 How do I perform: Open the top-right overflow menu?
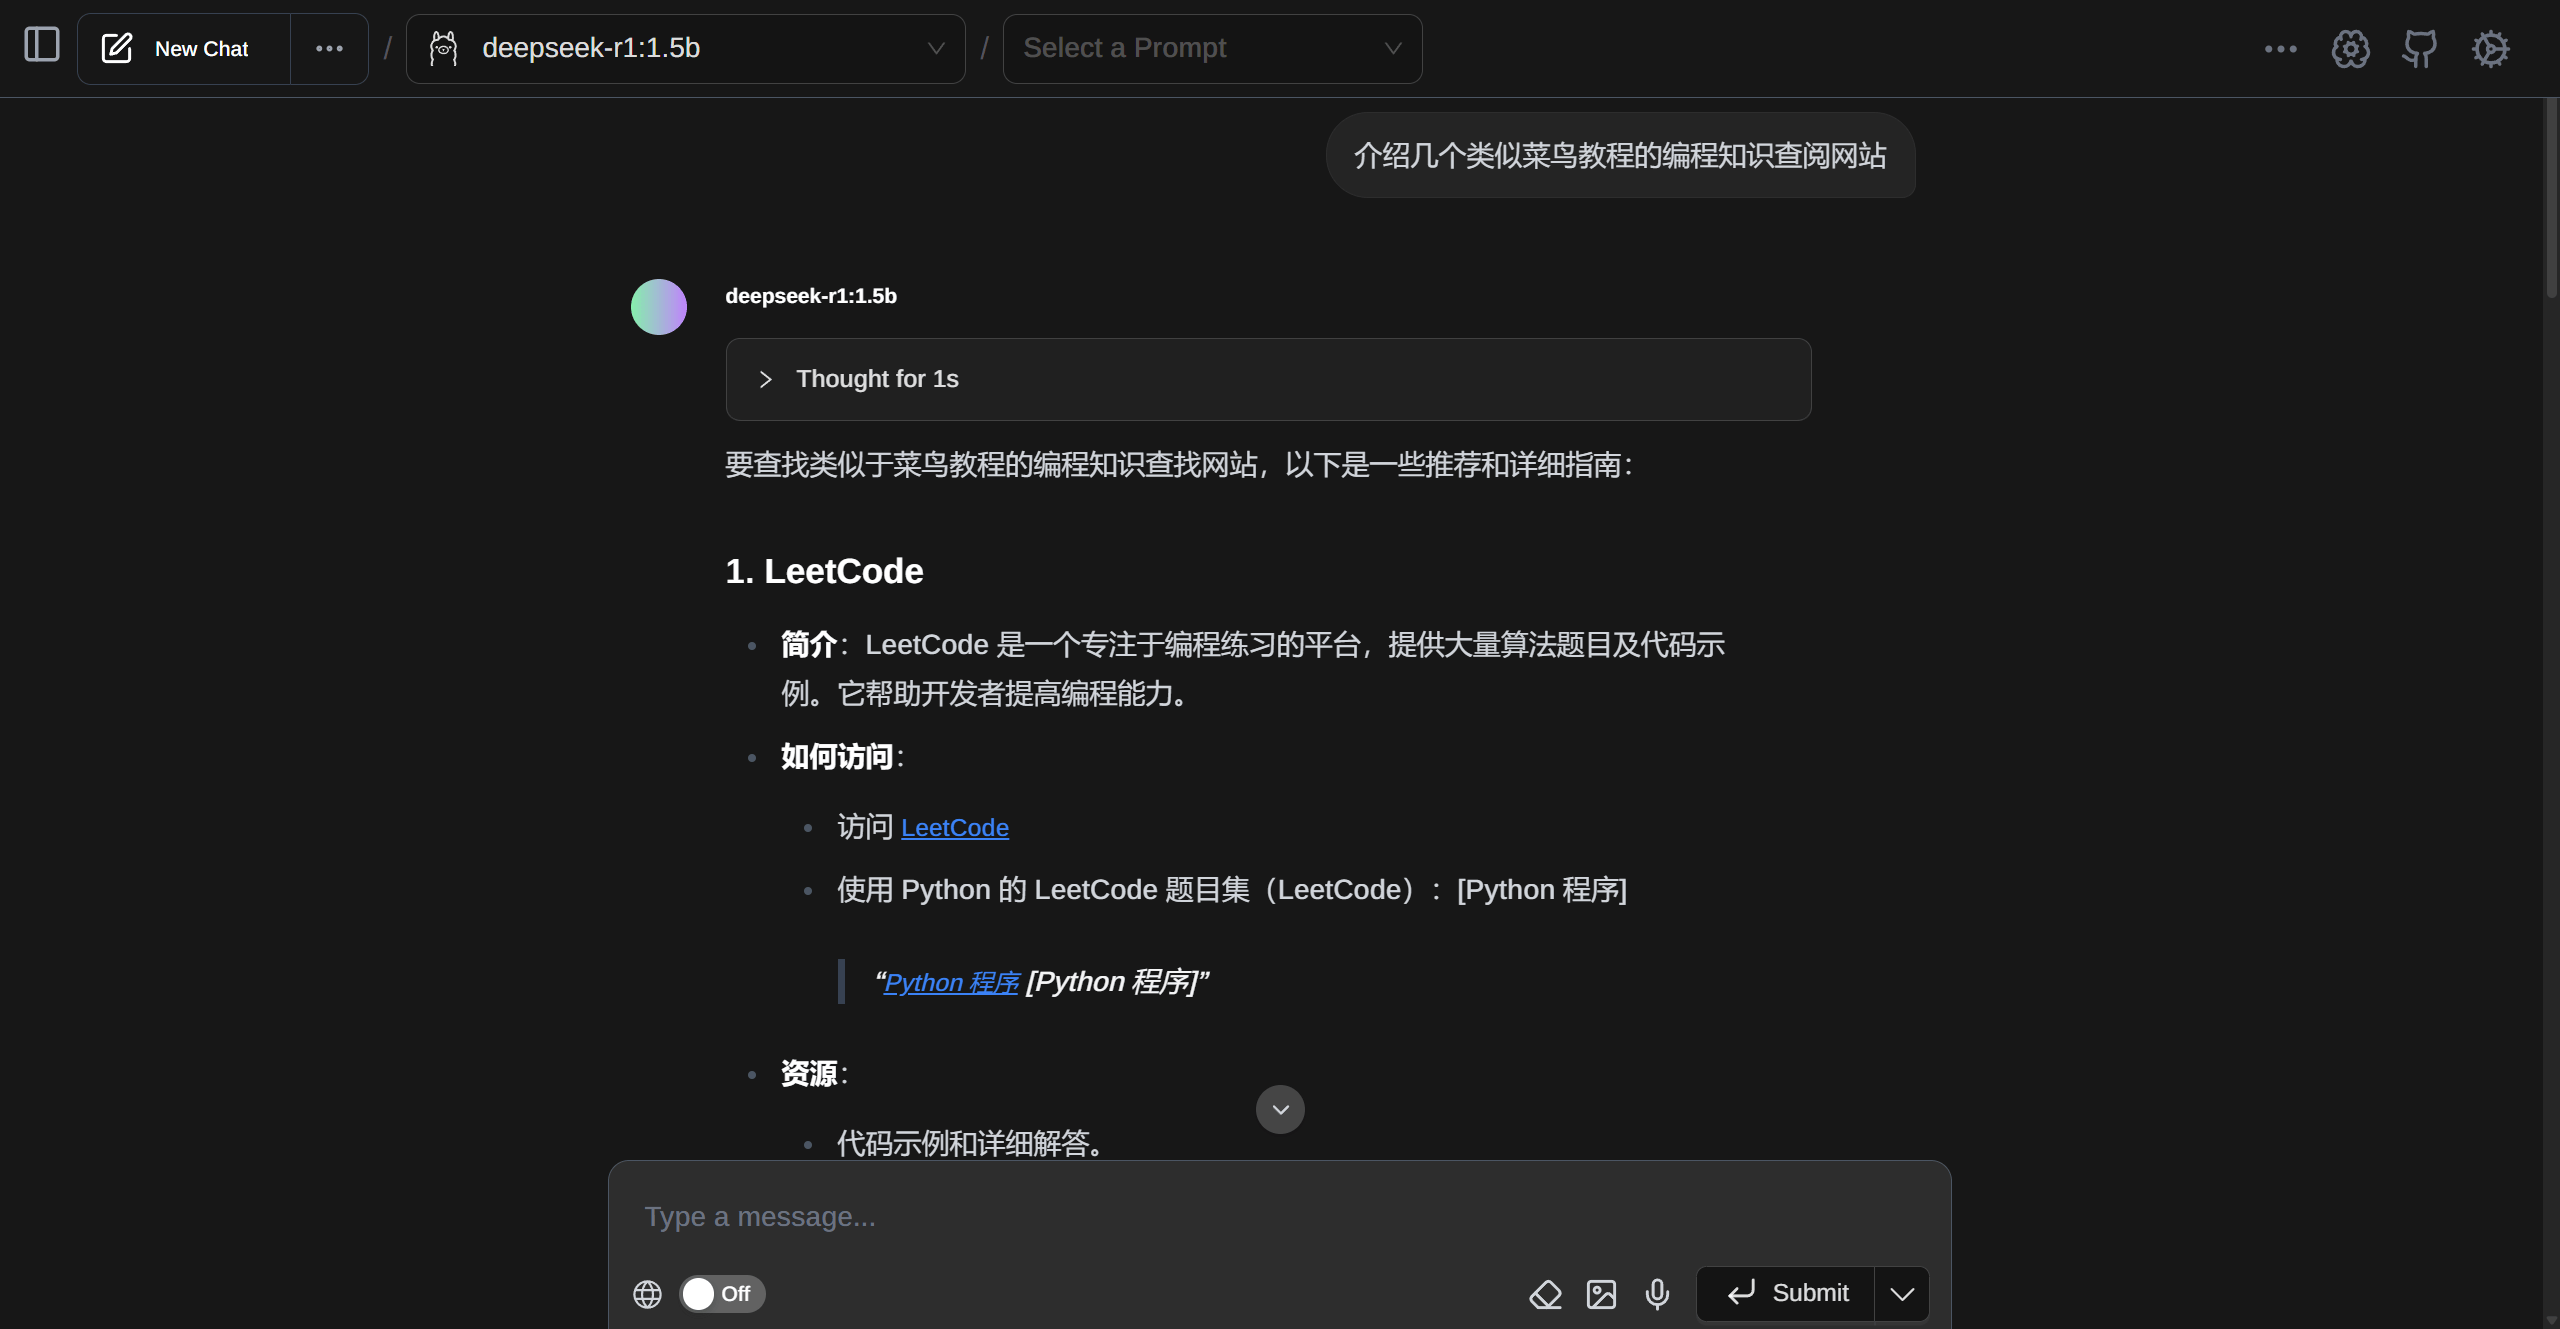coord(2281,48)
